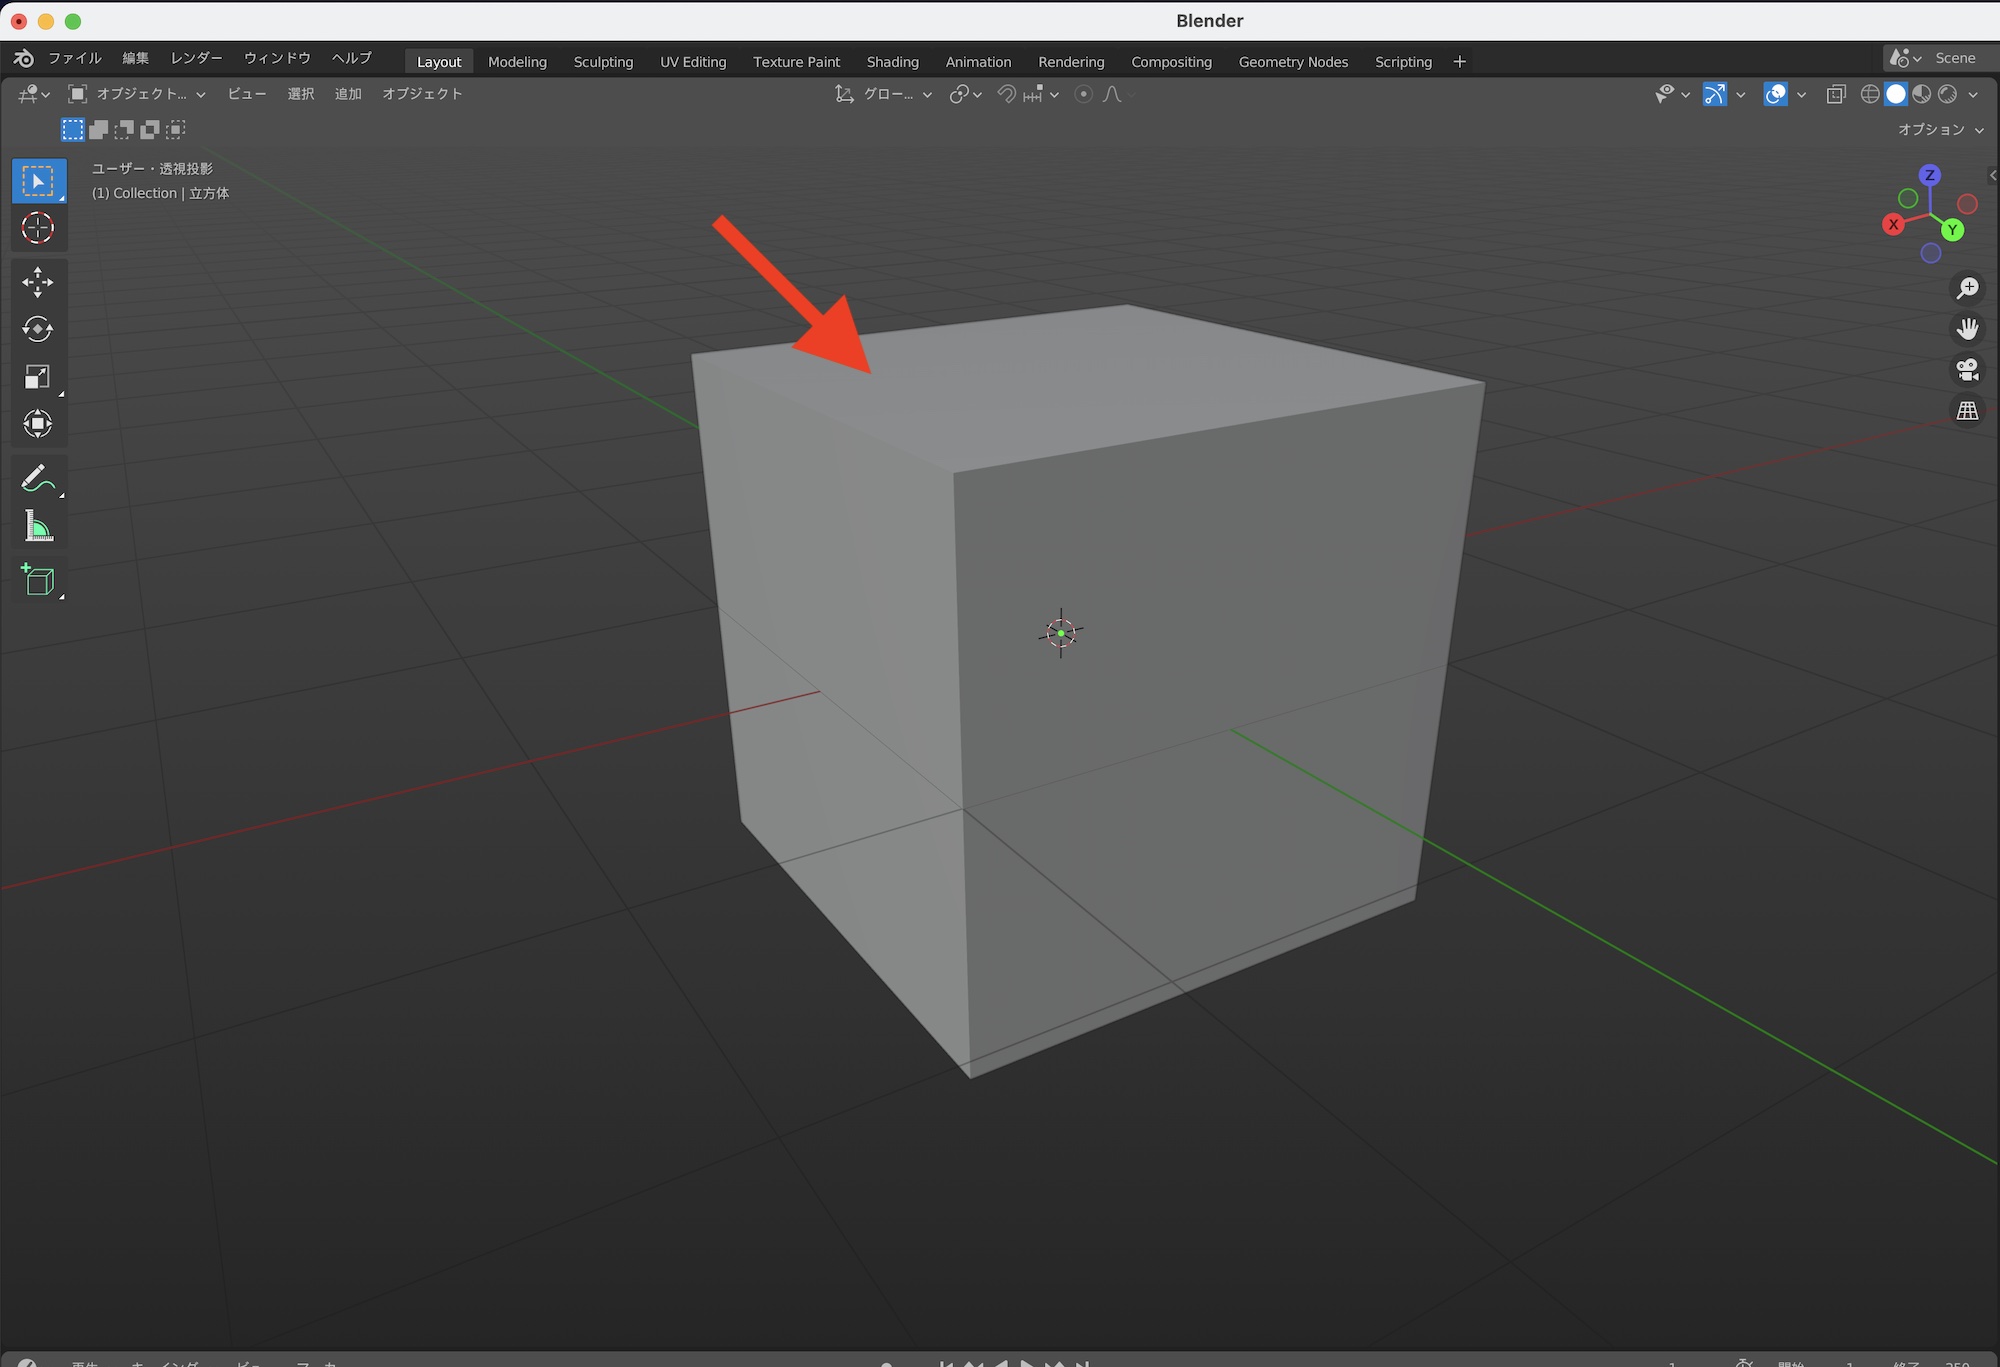Open the レンダー menu
The height and width of the screenshot is (1367, 2000).
click(196, 58)
